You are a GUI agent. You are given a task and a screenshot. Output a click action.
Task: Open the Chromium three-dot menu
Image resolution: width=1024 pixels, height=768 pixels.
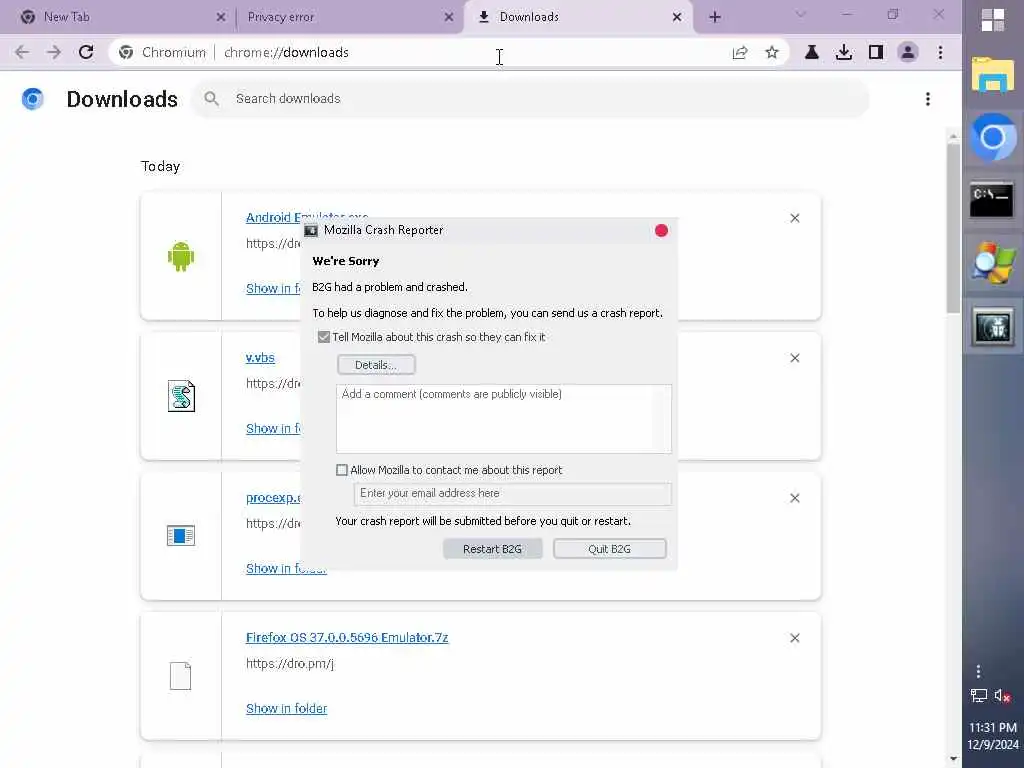(x=940, y=52)
